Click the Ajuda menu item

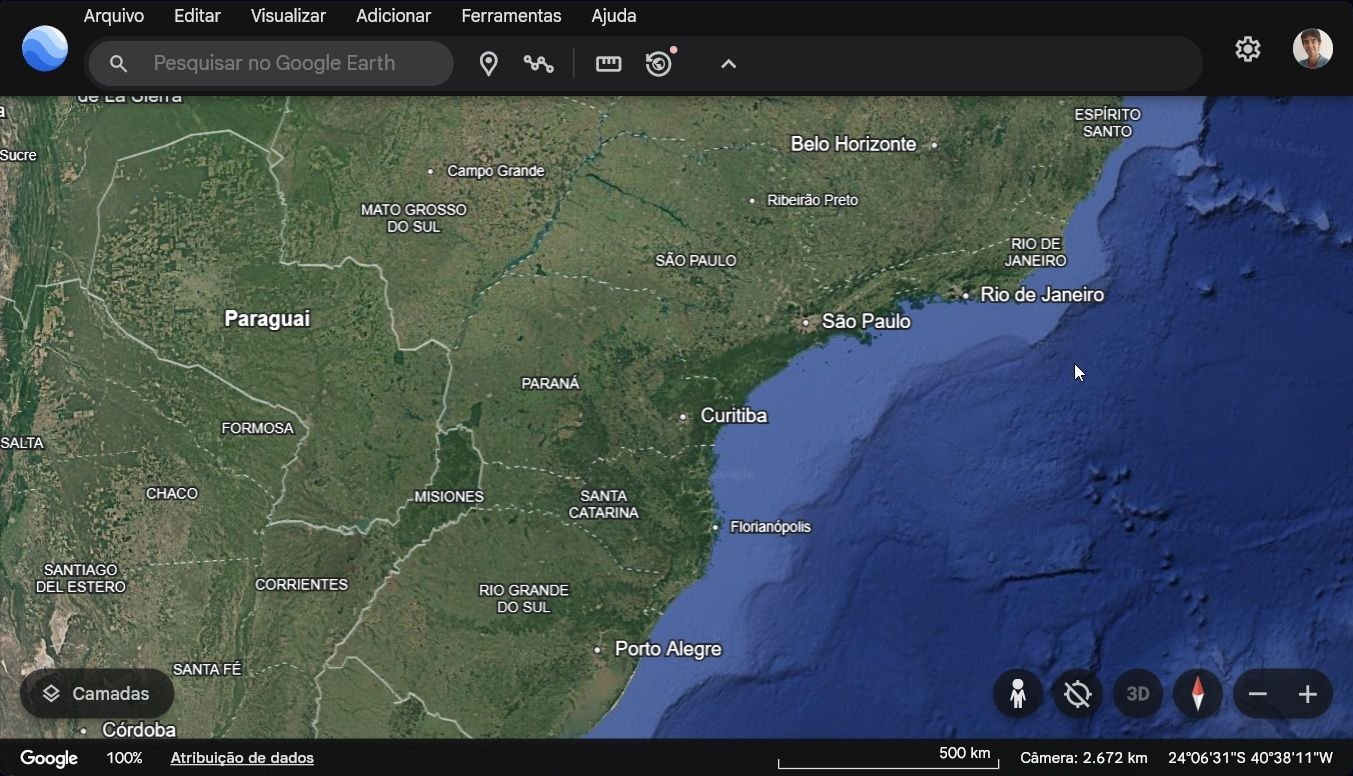(x=613, y=16)
